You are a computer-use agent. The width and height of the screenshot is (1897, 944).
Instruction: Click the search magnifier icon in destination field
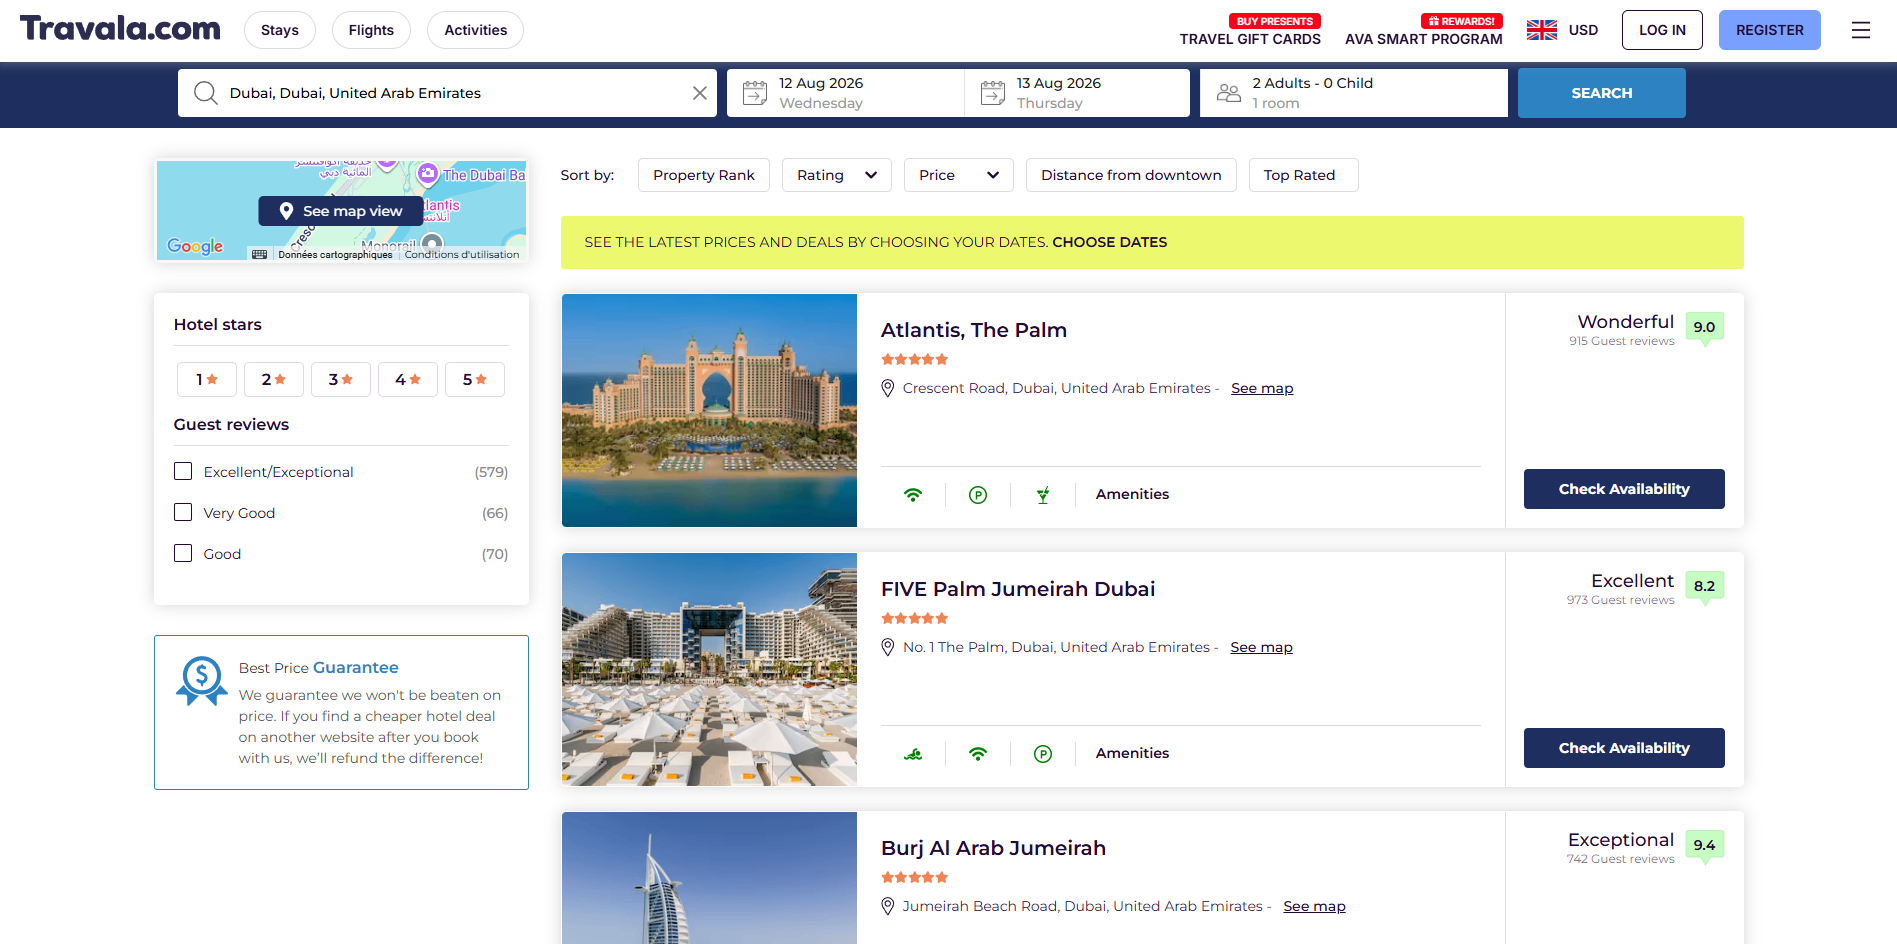206,92
